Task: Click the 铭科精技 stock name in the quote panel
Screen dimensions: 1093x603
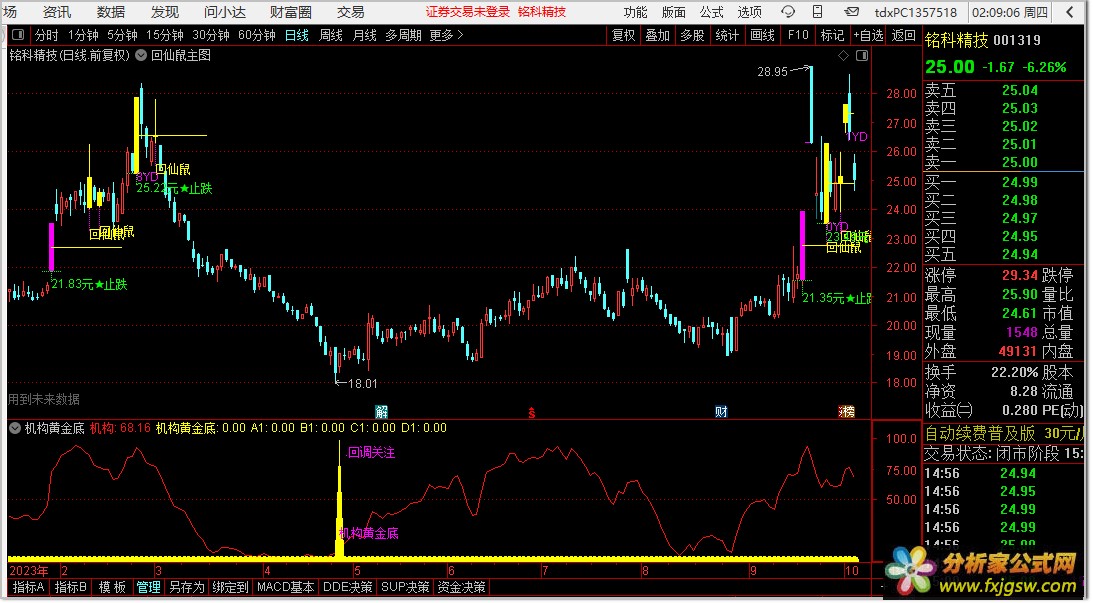Action: point(956,41)
